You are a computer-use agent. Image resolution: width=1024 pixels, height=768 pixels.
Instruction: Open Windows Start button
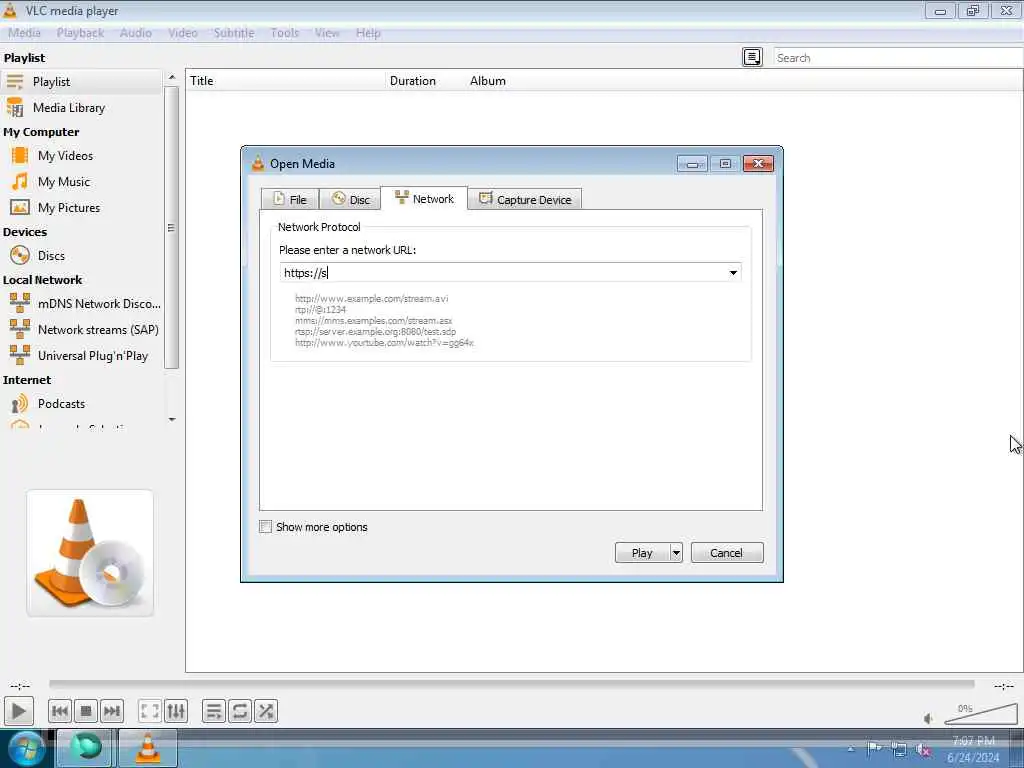26,748
